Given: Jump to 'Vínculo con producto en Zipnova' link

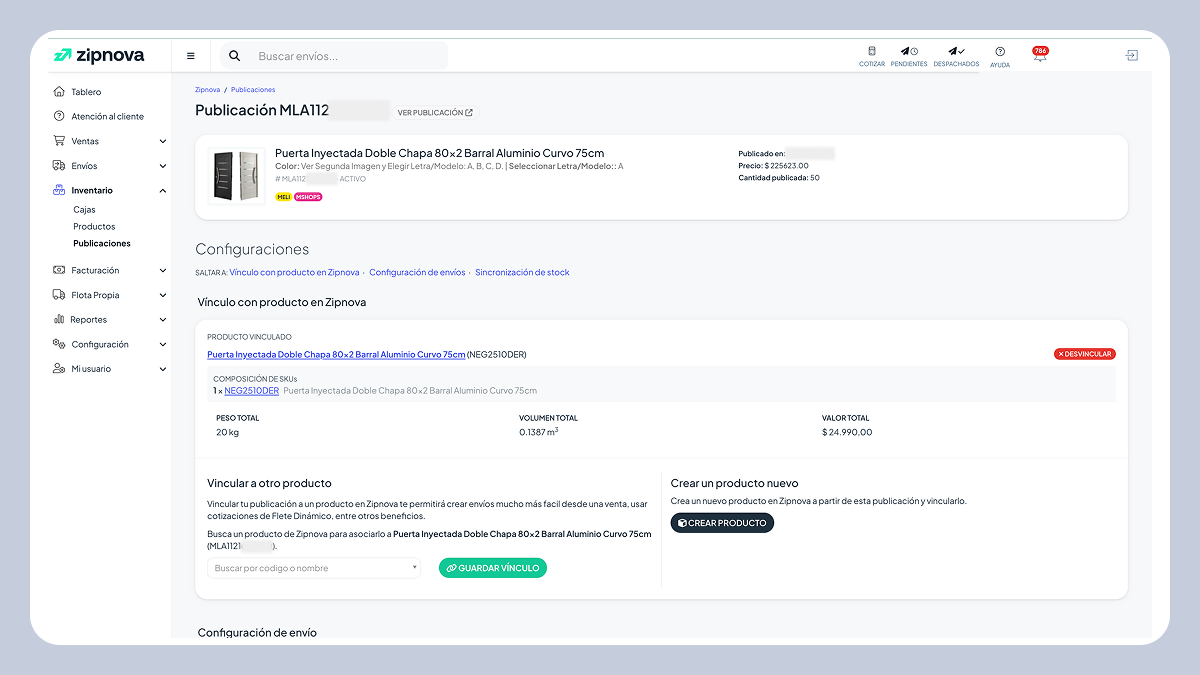Looking at the screenshot, I should click(x=294, y=272).
